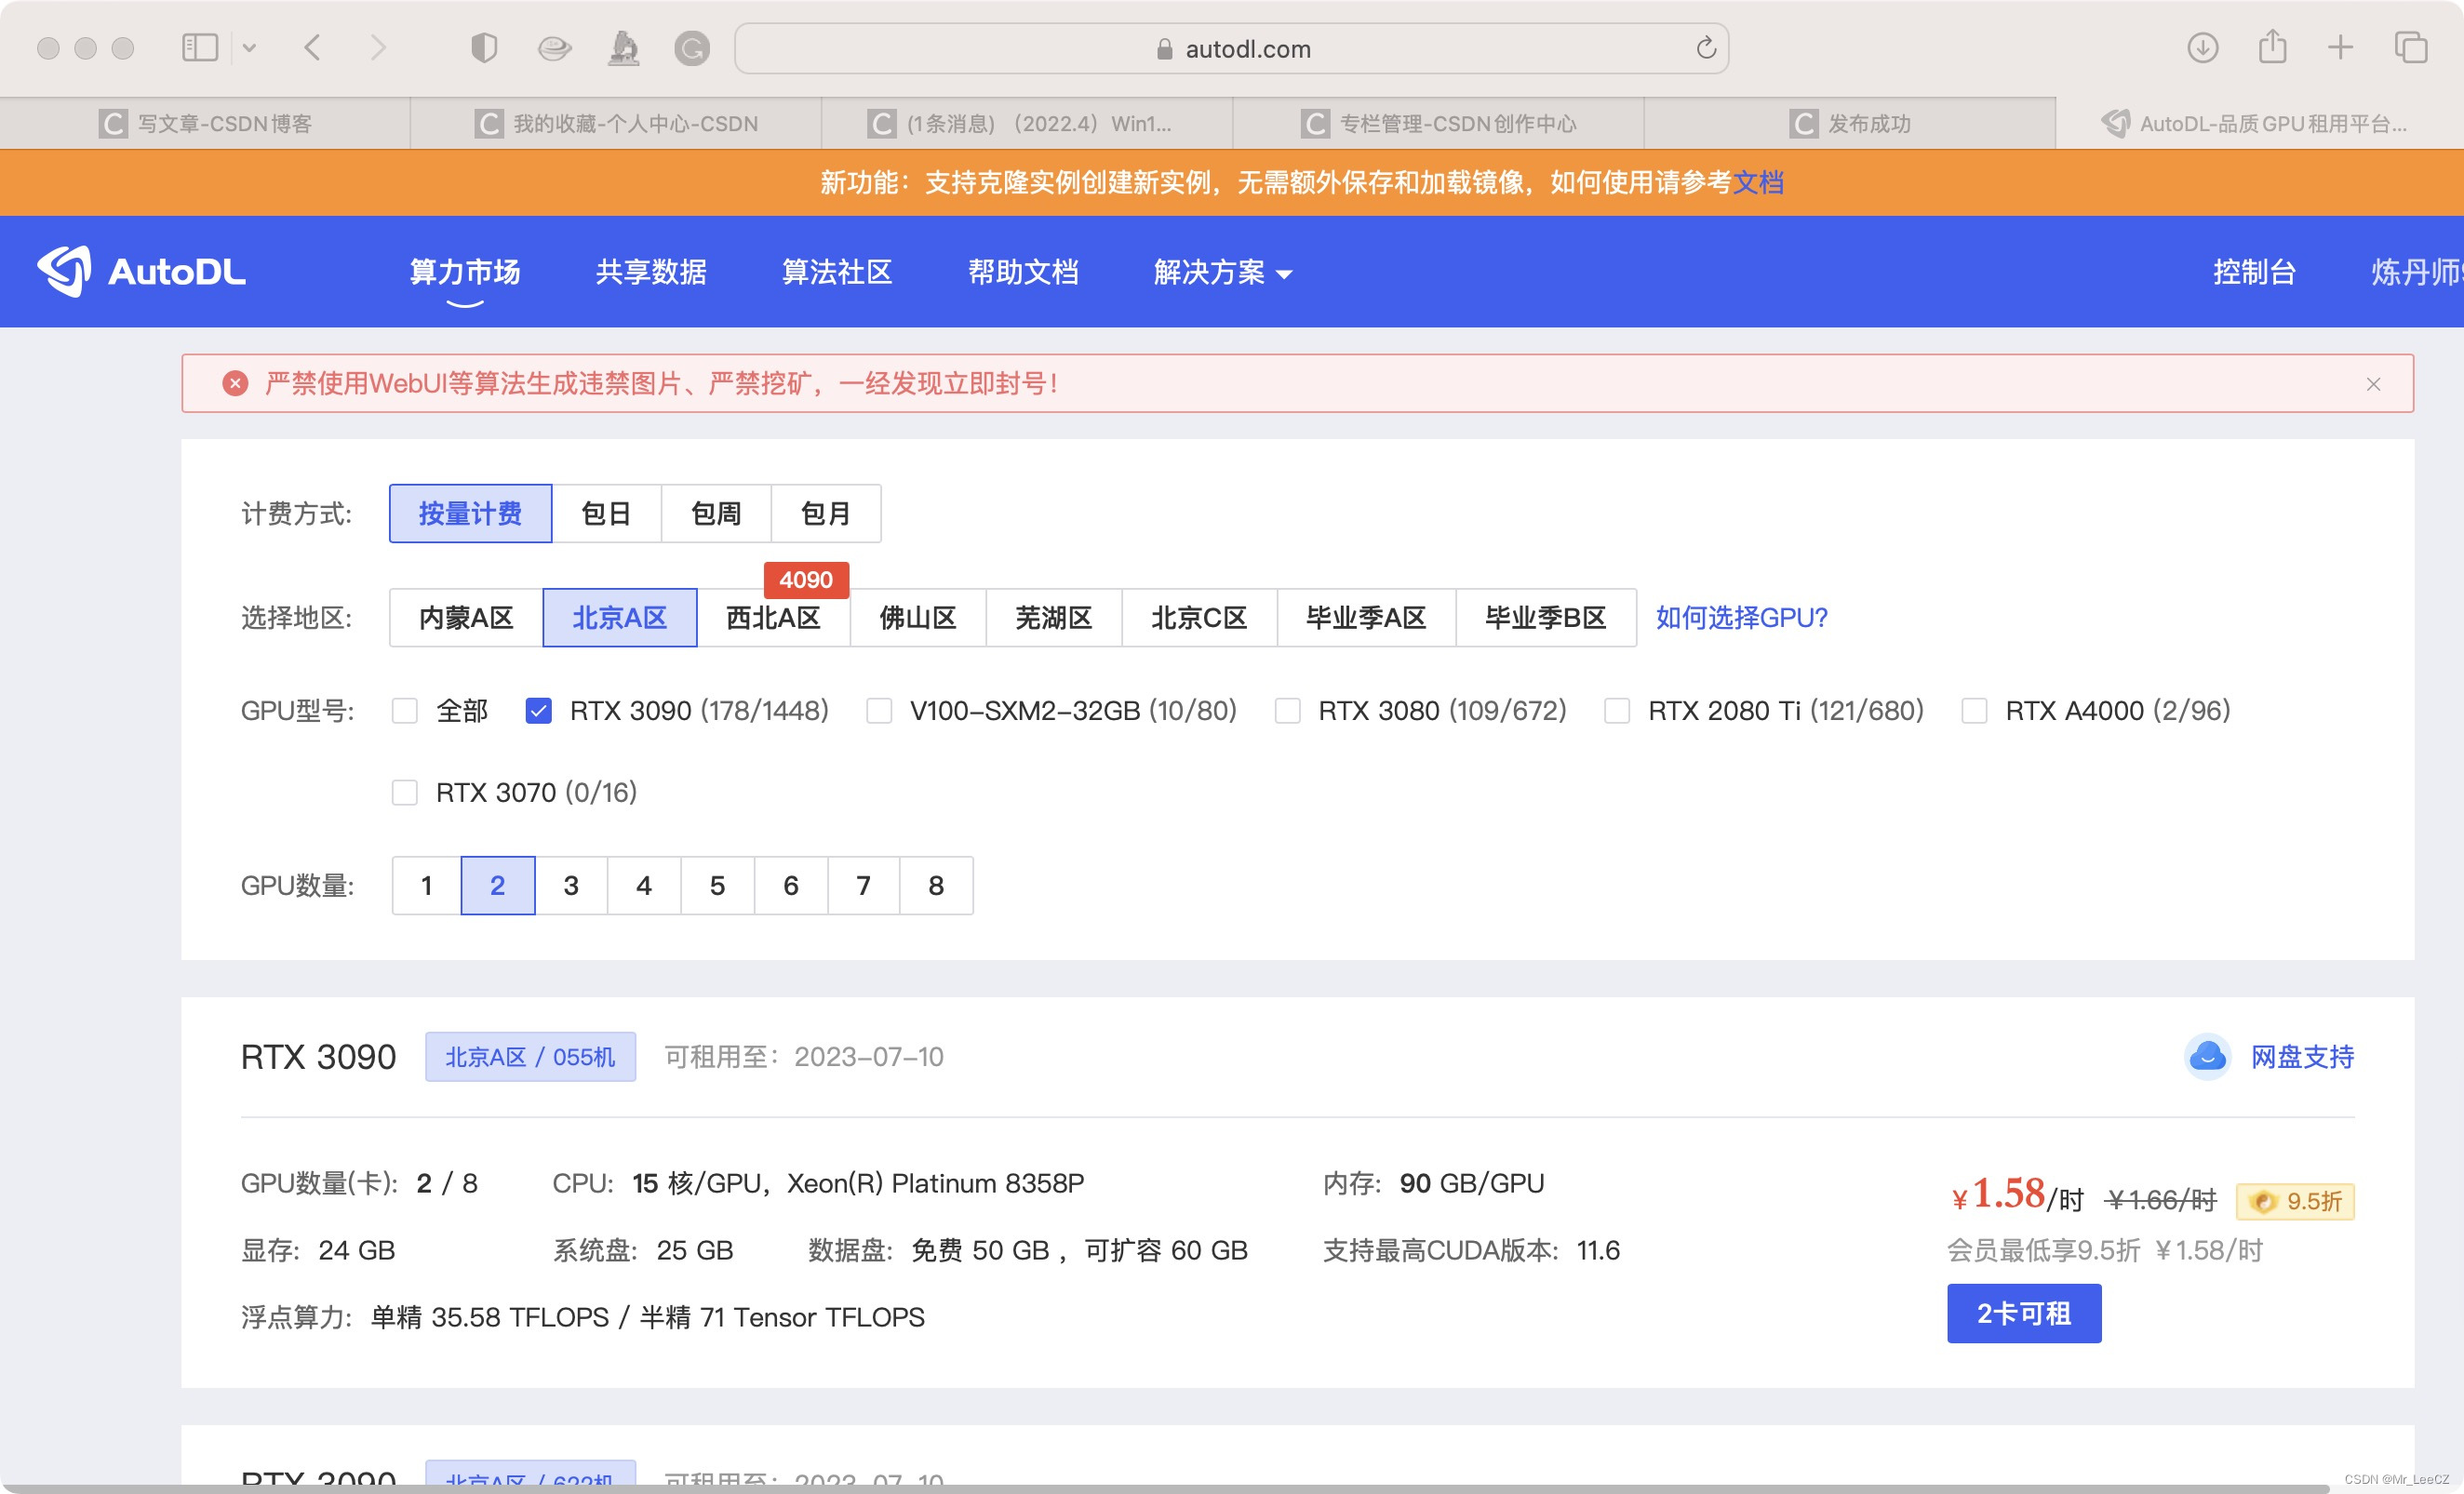Switch to the (1条消息) (2022.4) Win1... tab
The height and width of the screenshot is (1494, 2464).
pos(1027,123)
